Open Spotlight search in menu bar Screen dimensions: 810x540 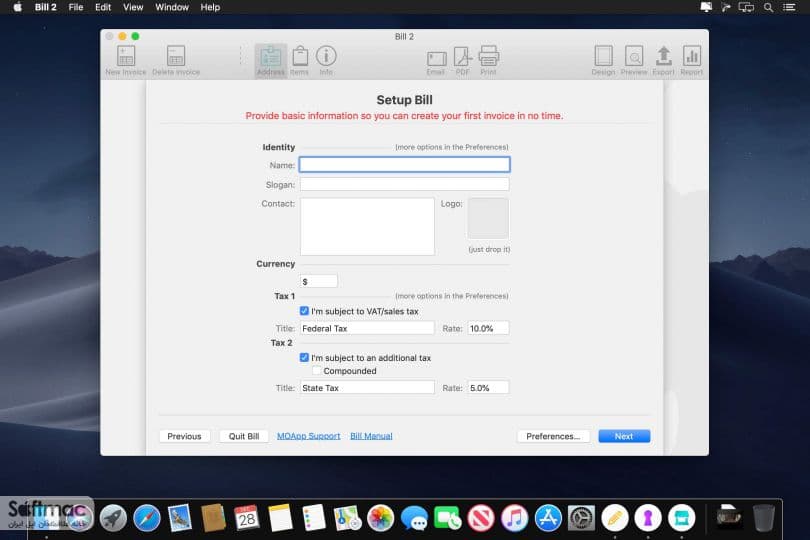coord(769,7)
